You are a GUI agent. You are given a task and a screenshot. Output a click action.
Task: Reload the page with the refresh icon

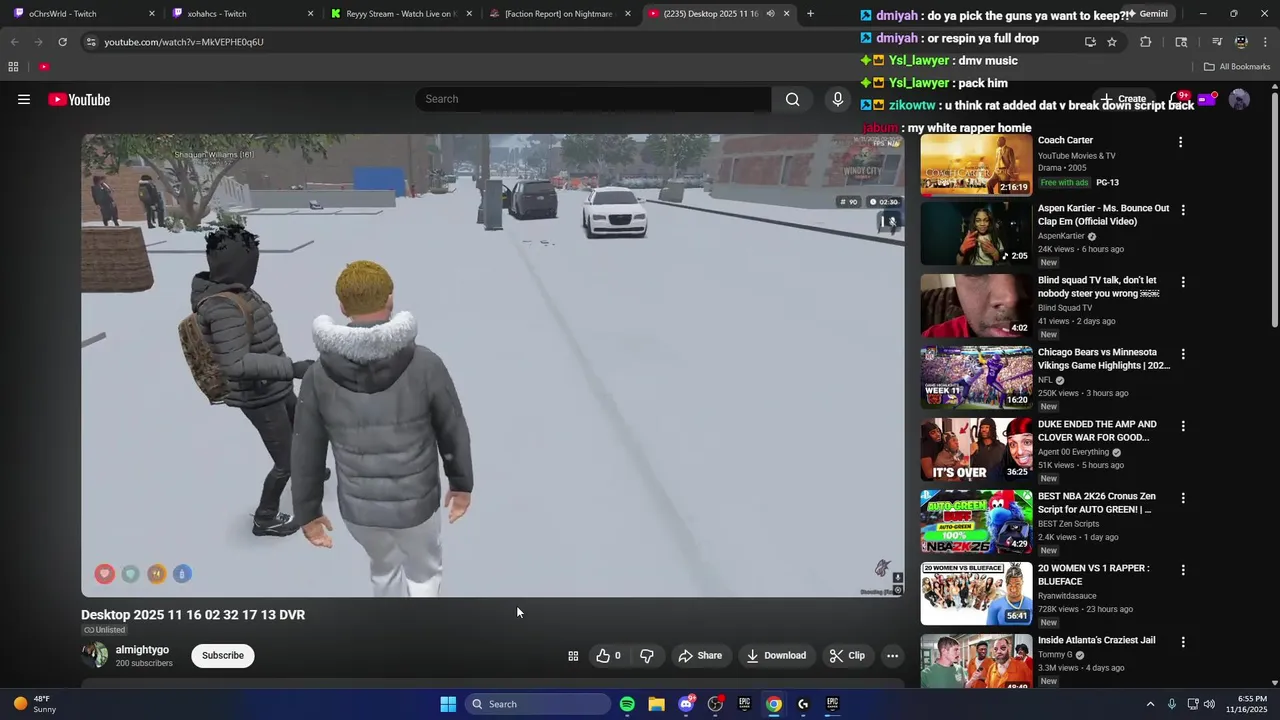coord(62,42)
